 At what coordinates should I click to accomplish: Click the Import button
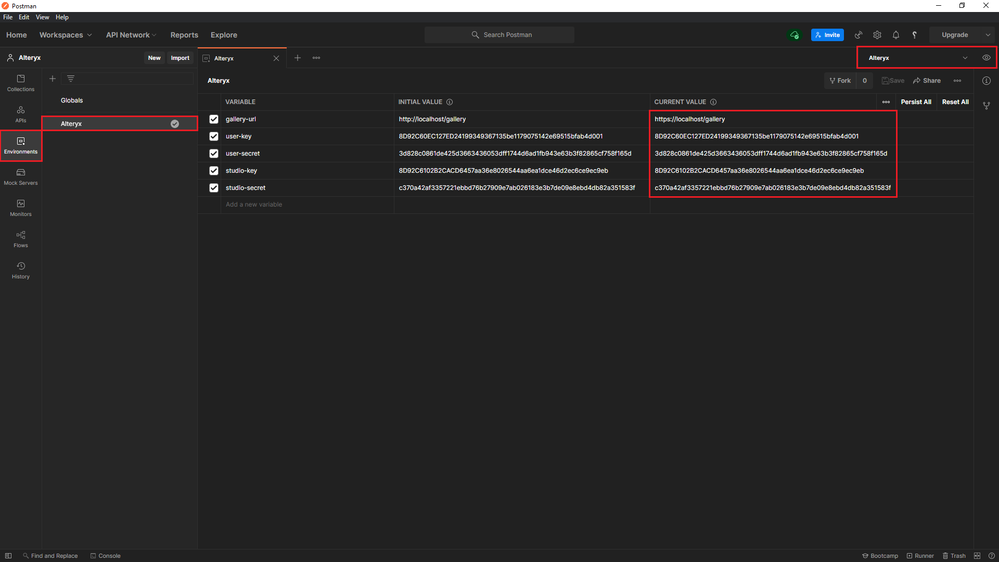coord(180,58)
